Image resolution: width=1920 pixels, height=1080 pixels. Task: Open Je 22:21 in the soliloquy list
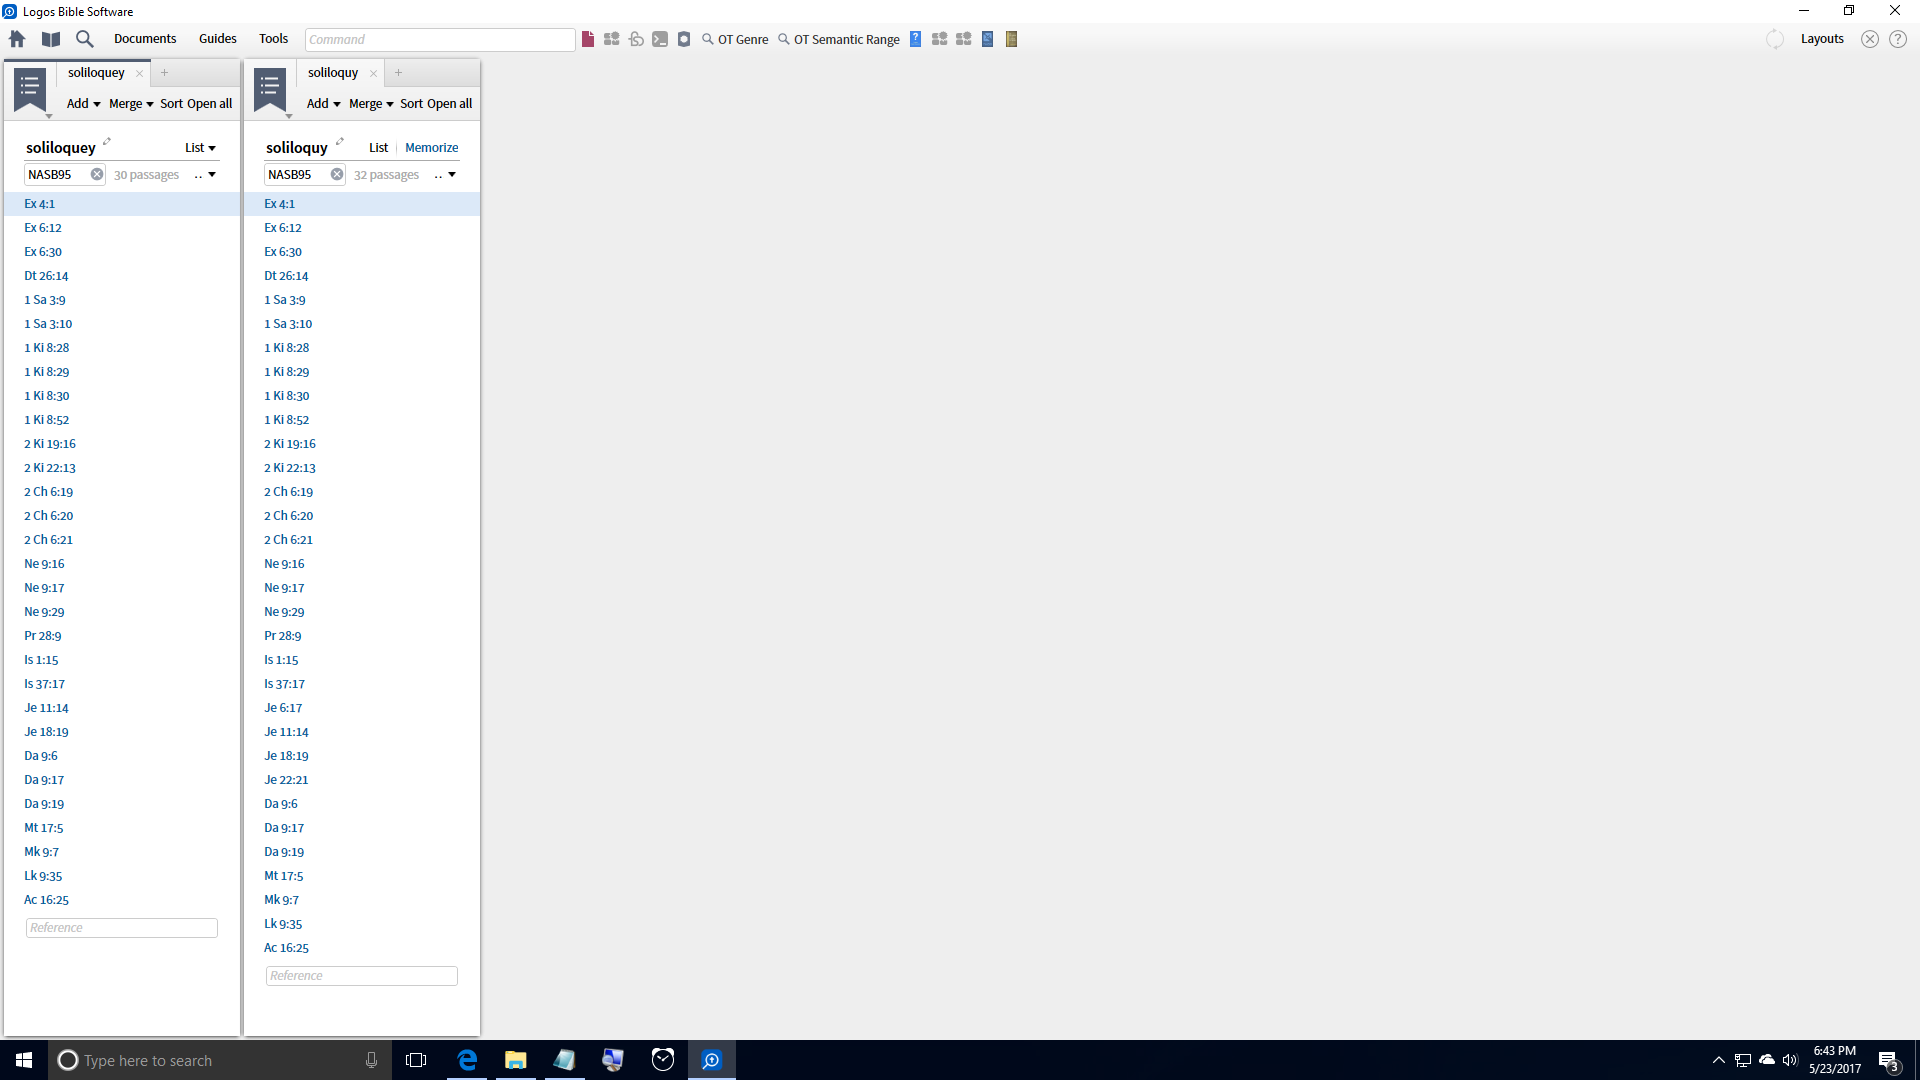tap(286, 780)
